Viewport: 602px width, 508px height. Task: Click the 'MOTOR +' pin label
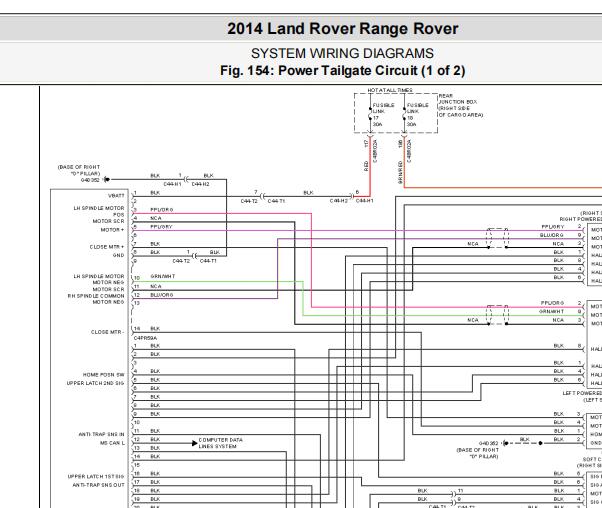(x=112, y=230)
